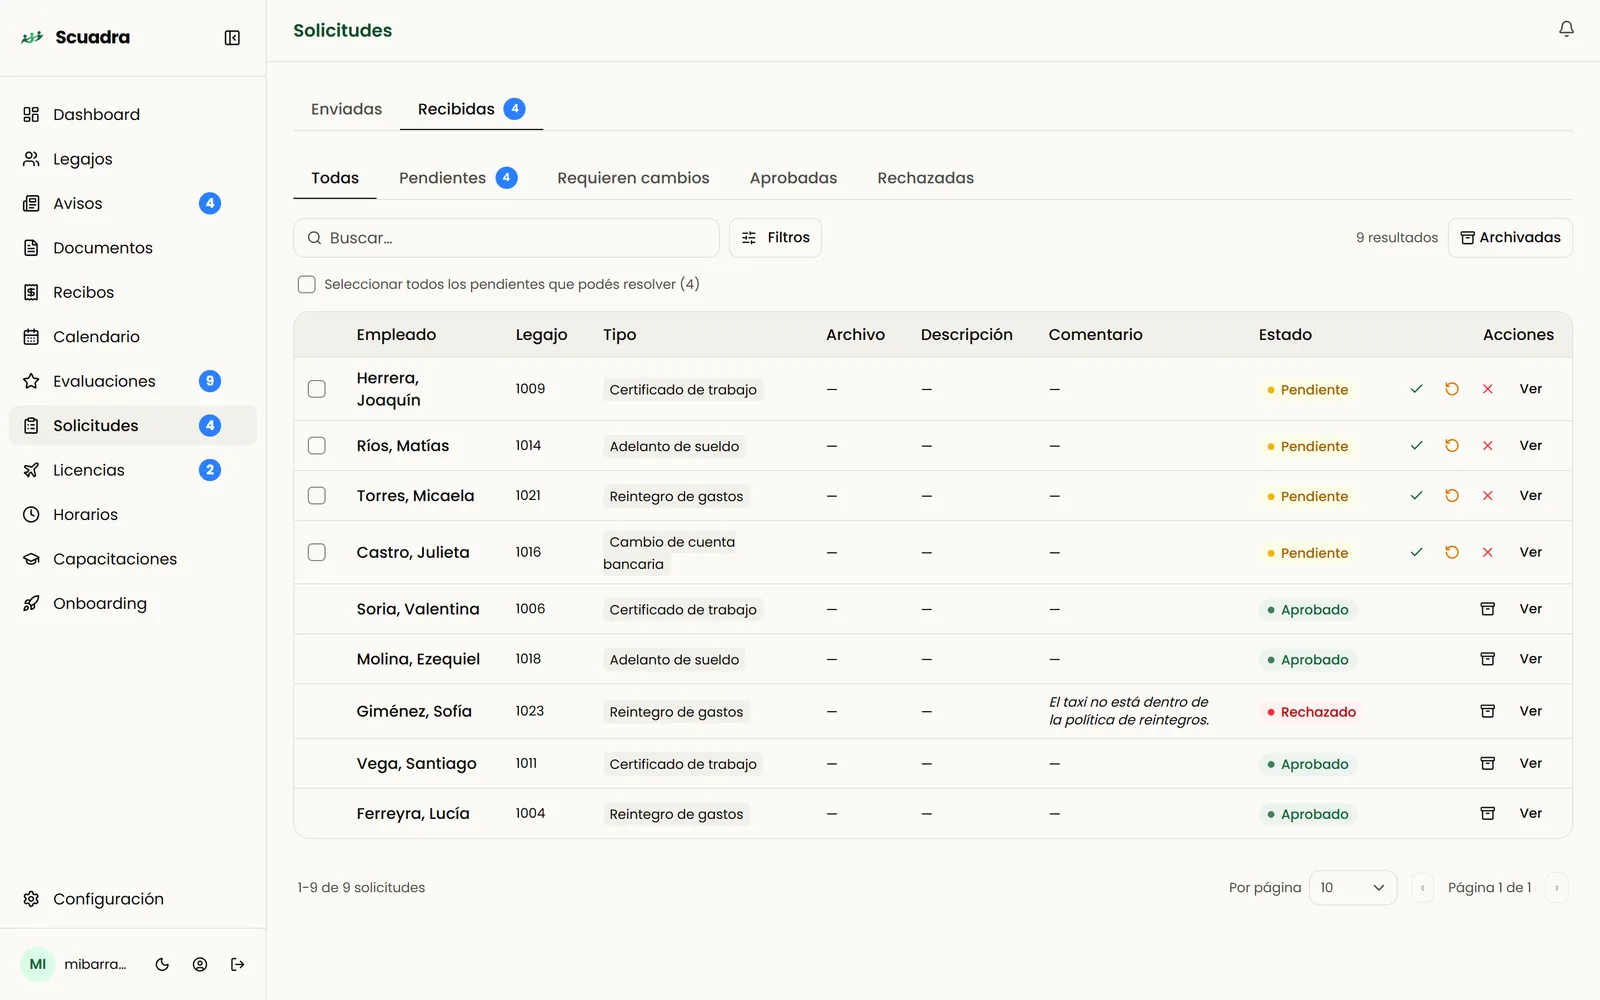Click the Buscar search field
Viewport: 1600px width, 1000px height.
[x=506, y=238]
